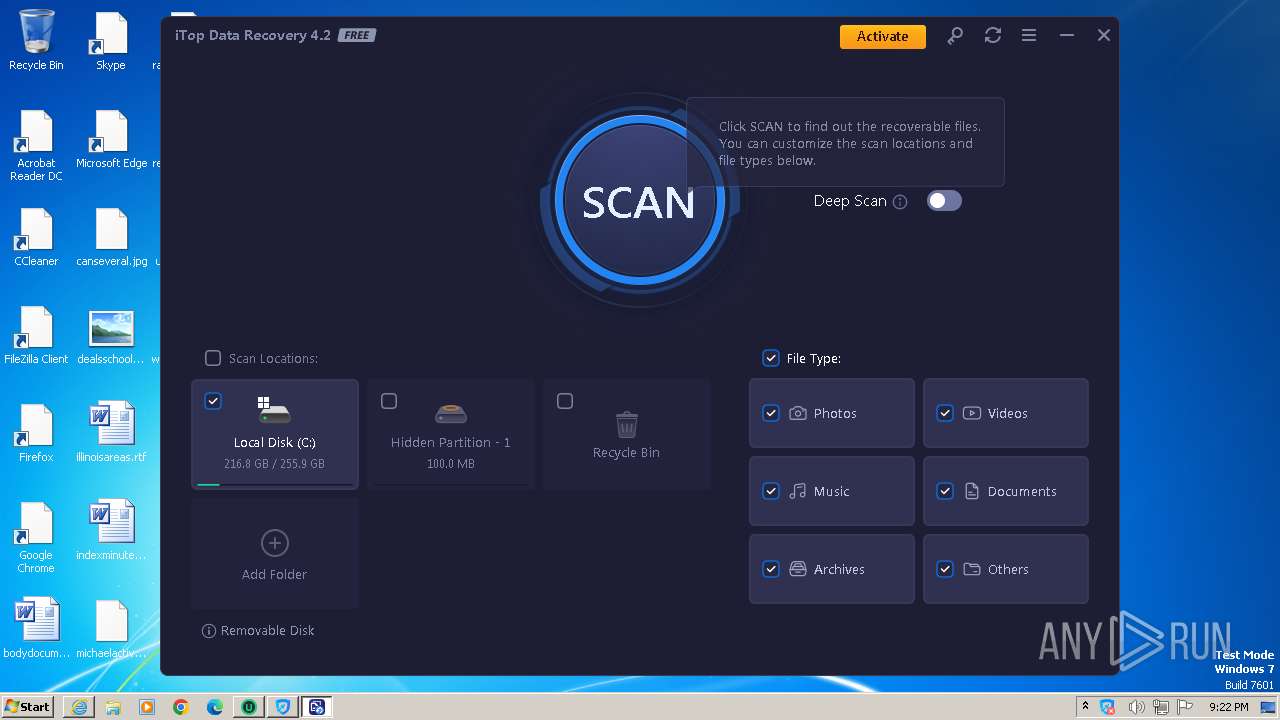Click the Add Folder plus icon

coord(274,543)
